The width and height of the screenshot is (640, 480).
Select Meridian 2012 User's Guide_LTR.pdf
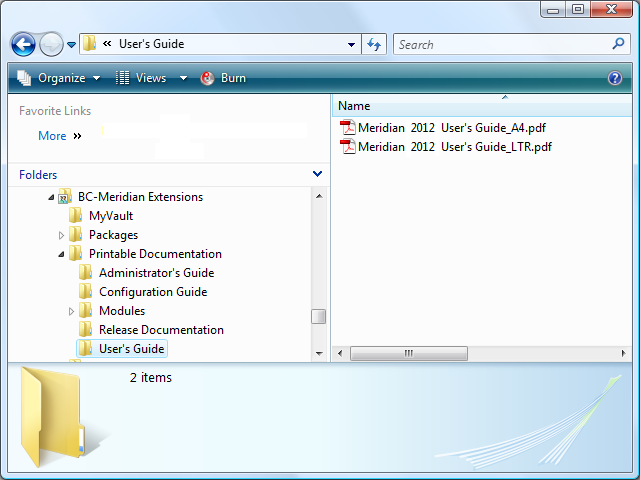pos(455,147)
